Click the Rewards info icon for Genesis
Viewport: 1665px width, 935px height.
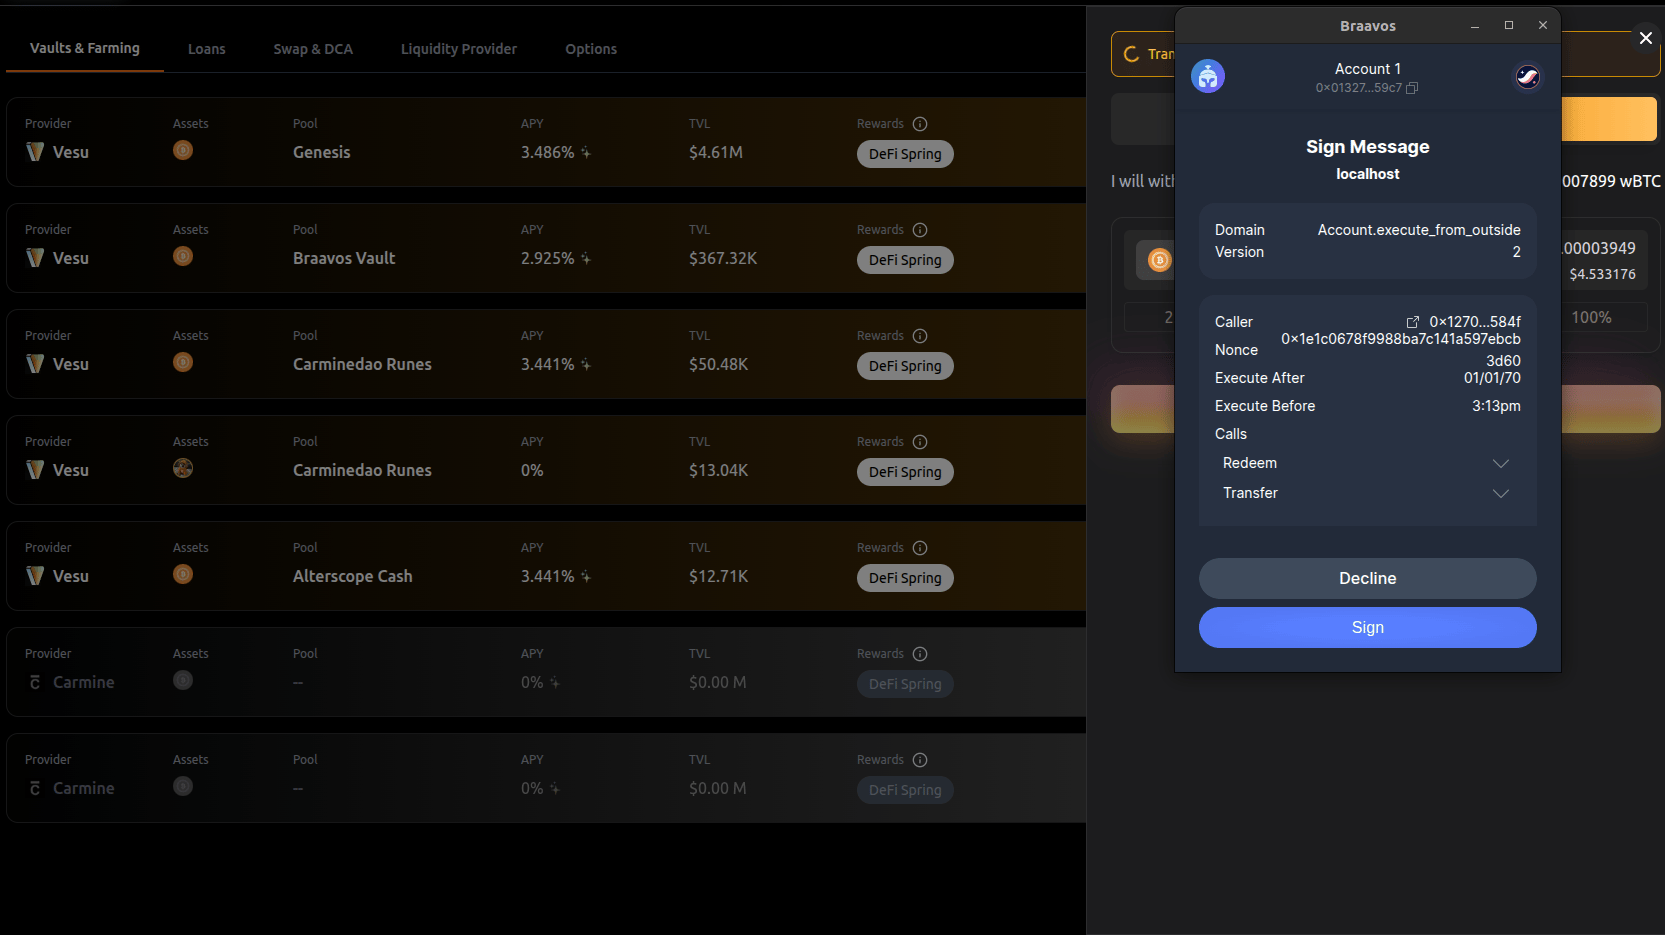click(920, 124)
